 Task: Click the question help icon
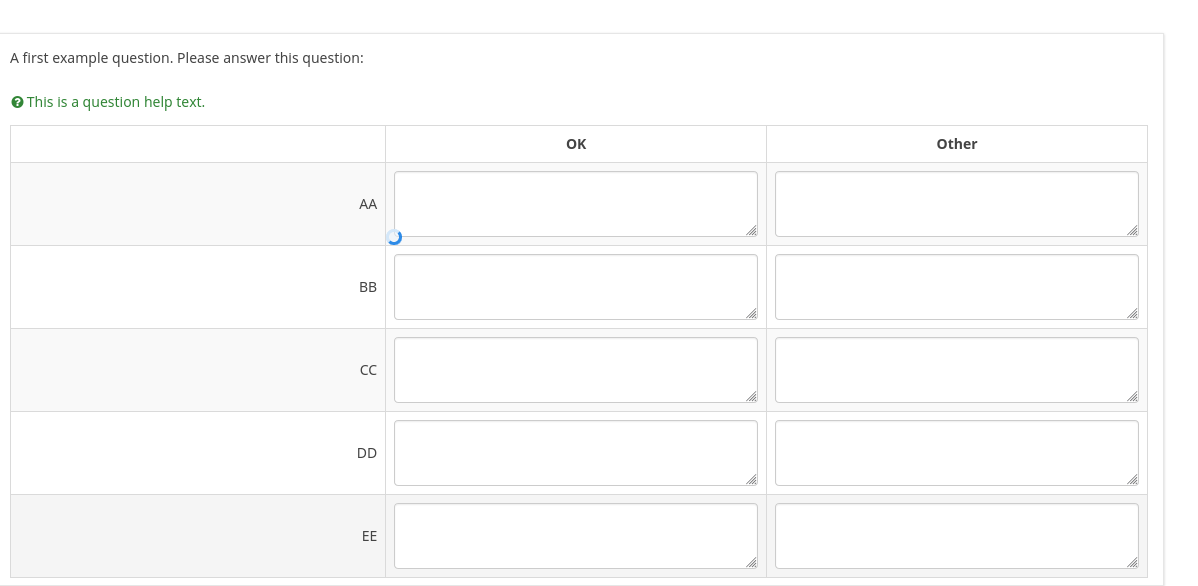point(17,102)
